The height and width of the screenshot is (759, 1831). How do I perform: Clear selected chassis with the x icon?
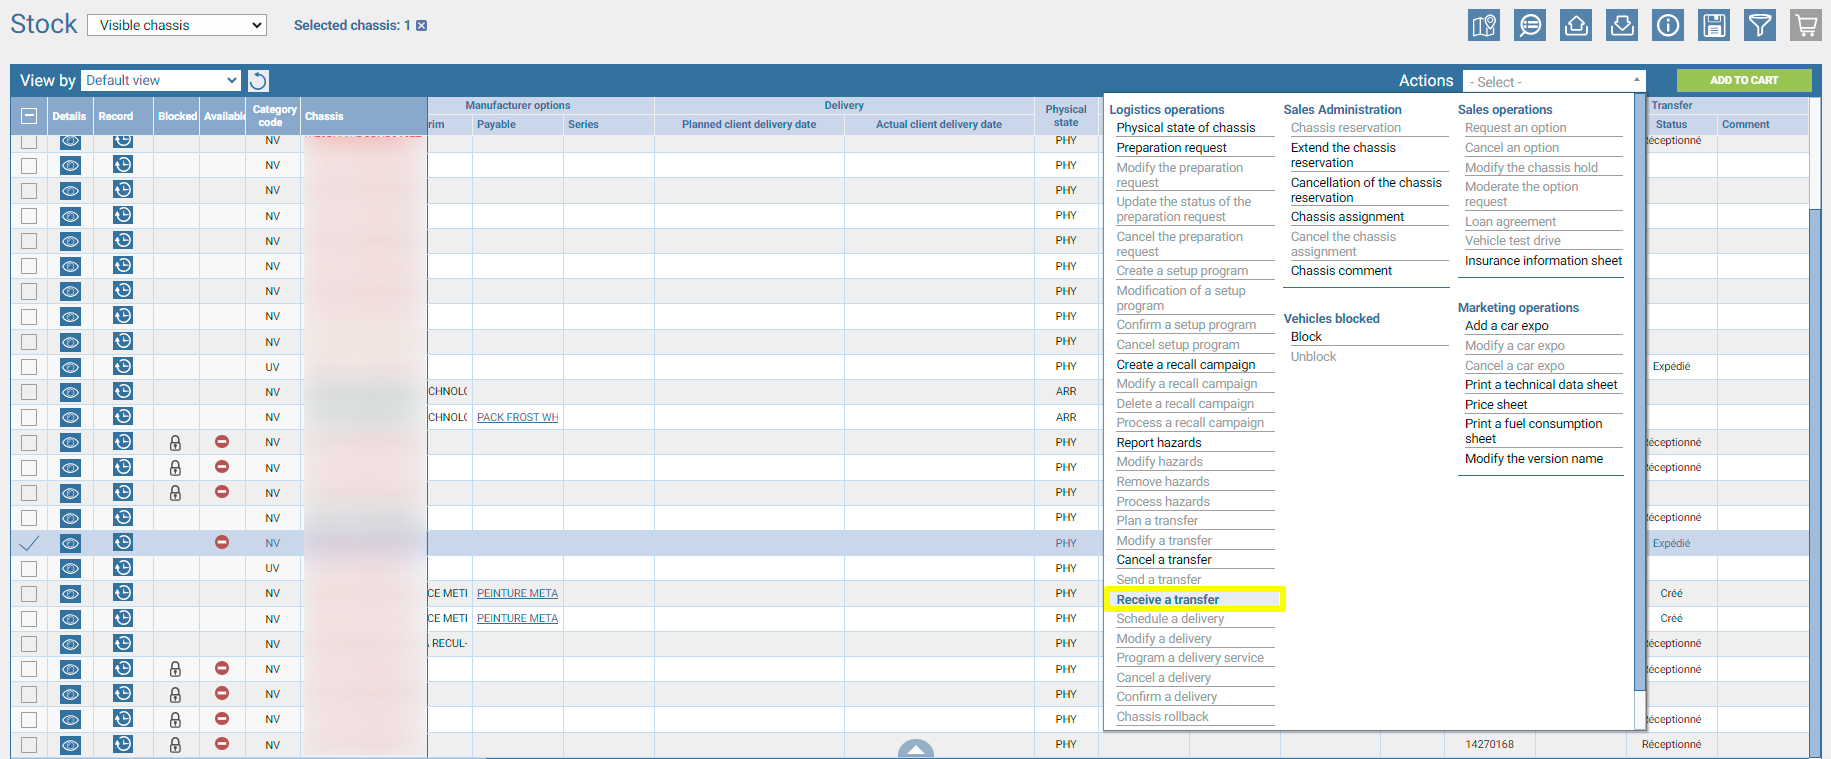(x=422, y=26)
